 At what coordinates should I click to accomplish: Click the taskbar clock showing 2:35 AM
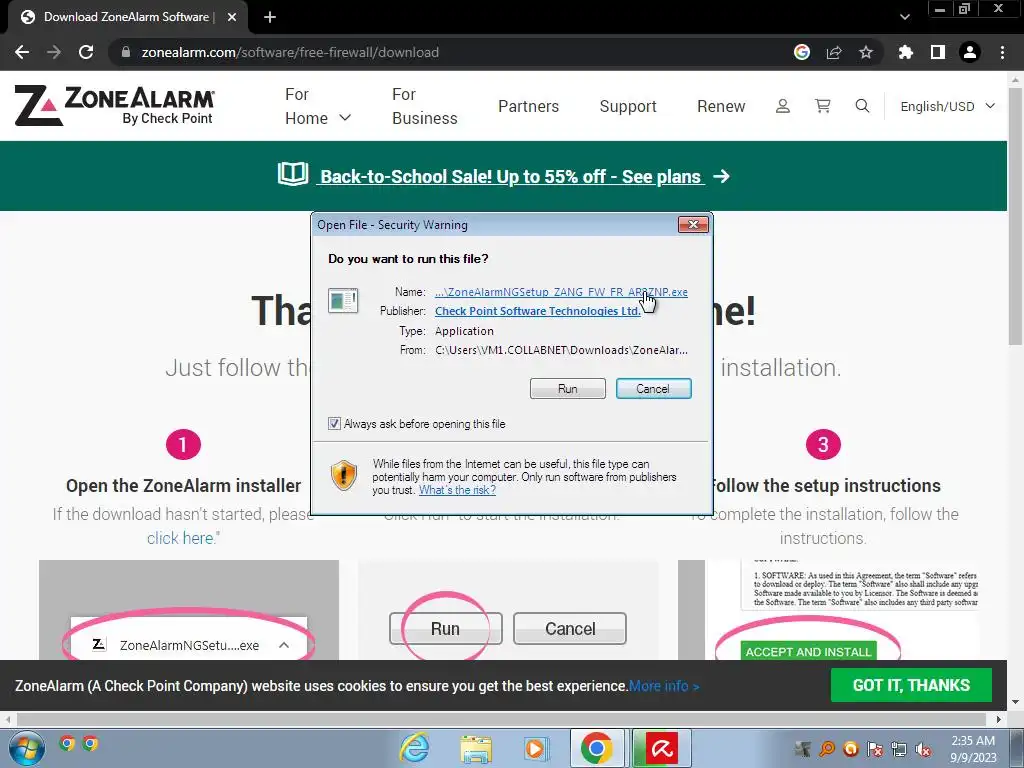pos(973,749)
